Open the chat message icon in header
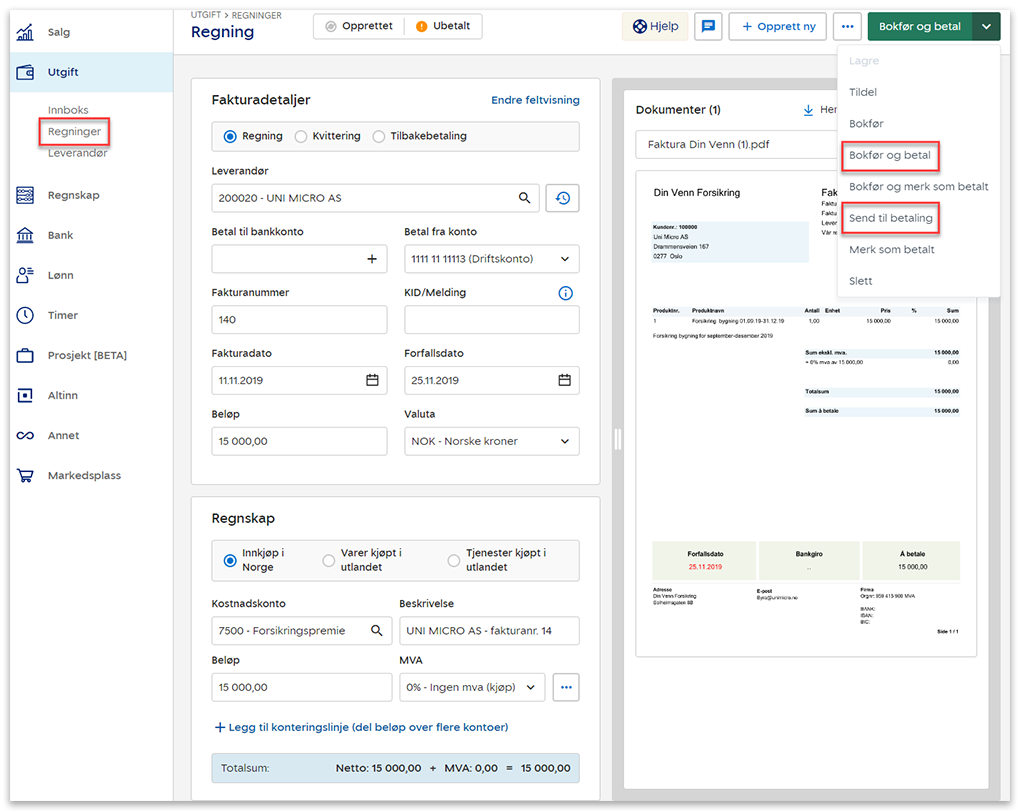The height and width of the screenshot is (811, 1020). (709, 27)
